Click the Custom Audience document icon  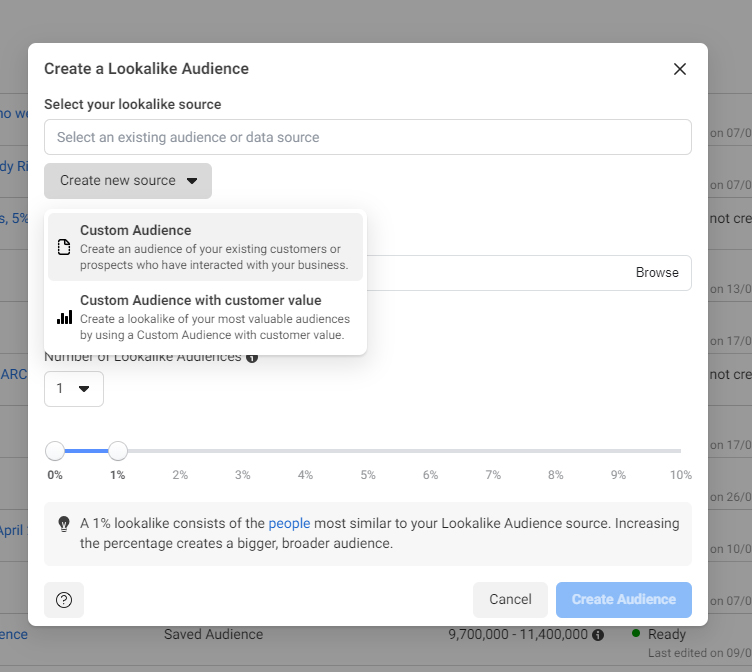click(64, 247)
